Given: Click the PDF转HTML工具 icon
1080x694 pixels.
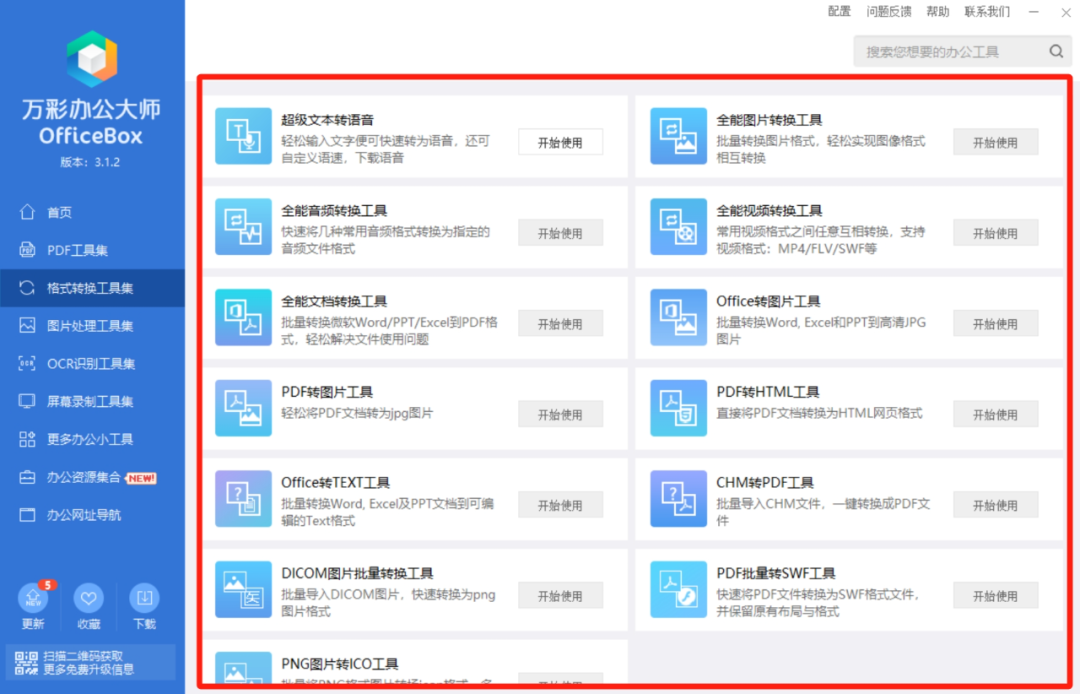Looking at the screenshot, I should (x=679, y=408).
